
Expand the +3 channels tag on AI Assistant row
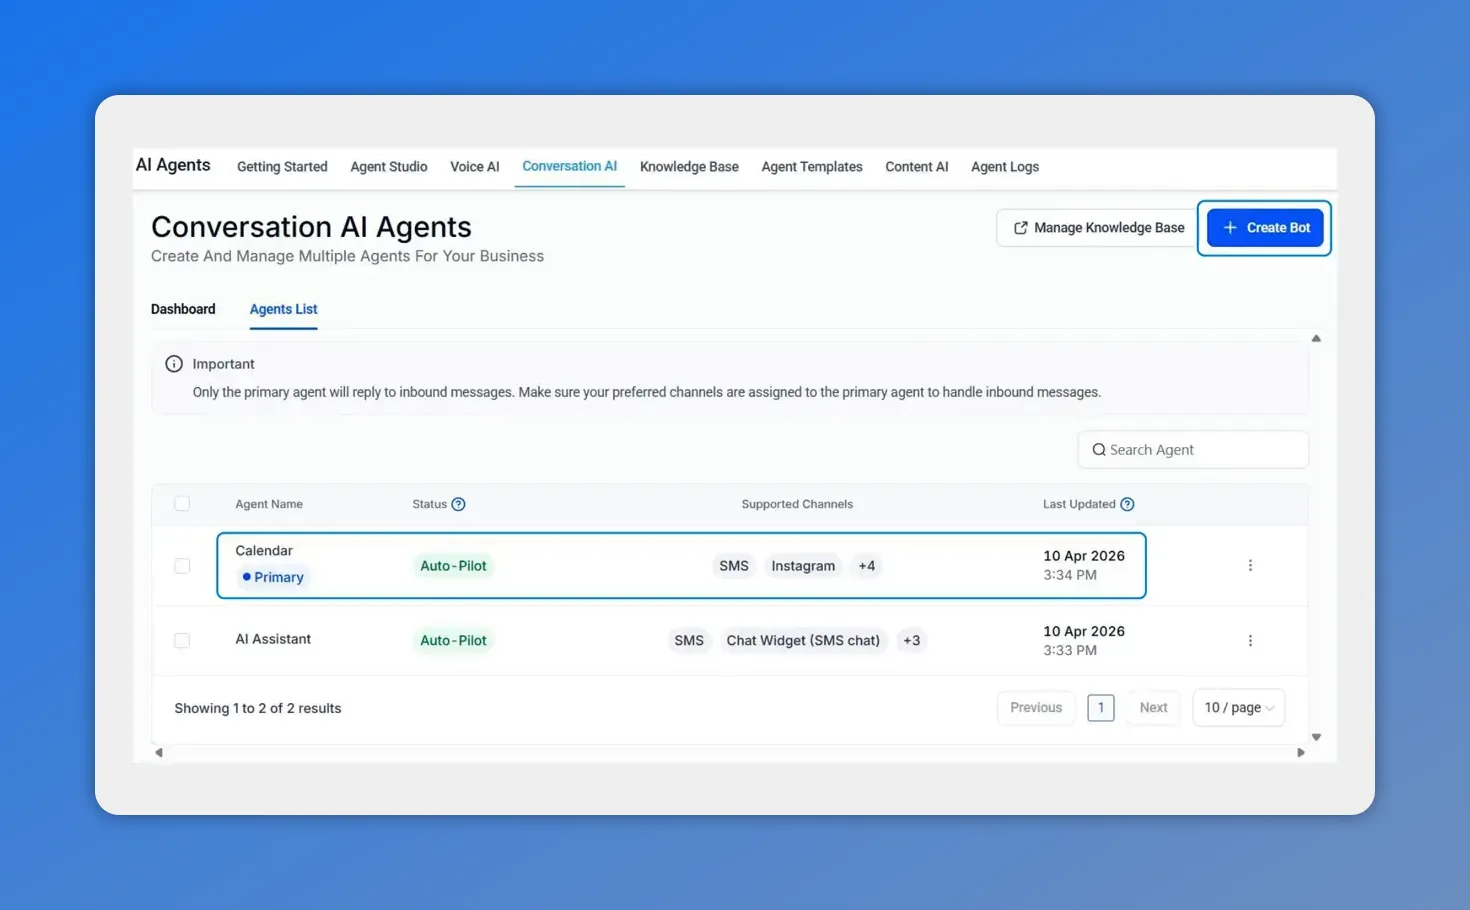coord(911,640)
